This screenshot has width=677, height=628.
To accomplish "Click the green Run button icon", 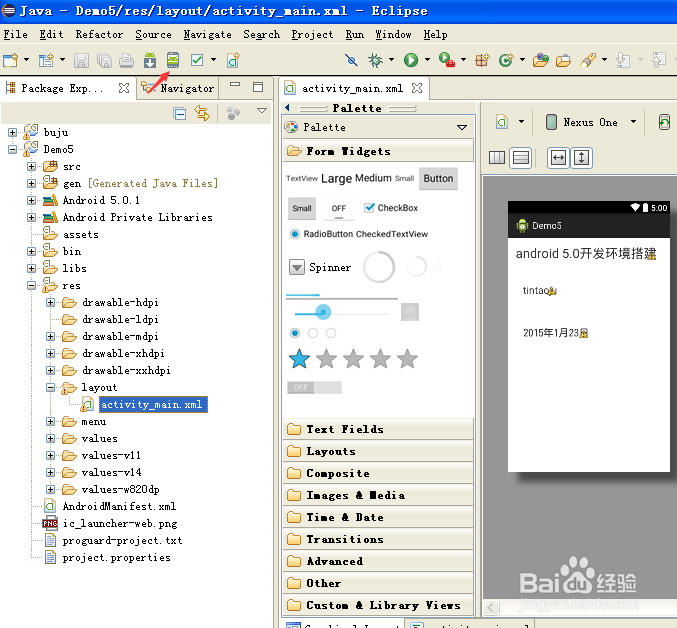I will click(x=411, y=60).
